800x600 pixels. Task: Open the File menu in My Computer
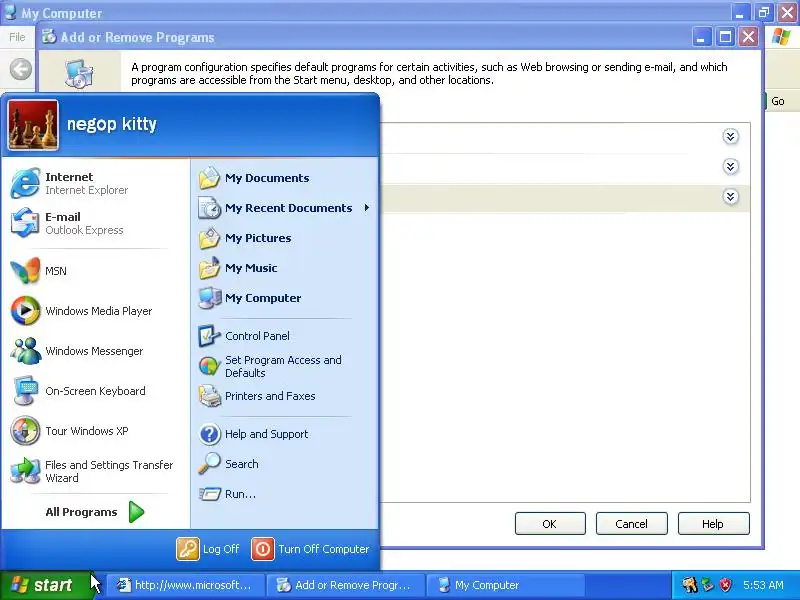point(17,37)
